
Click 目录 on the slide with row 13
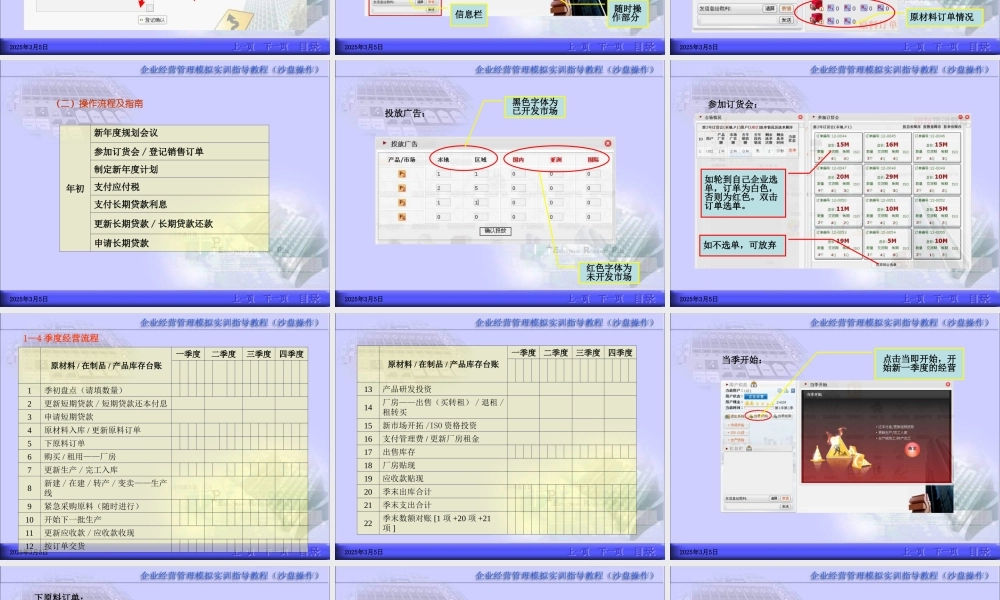click(x=645, y=552)
